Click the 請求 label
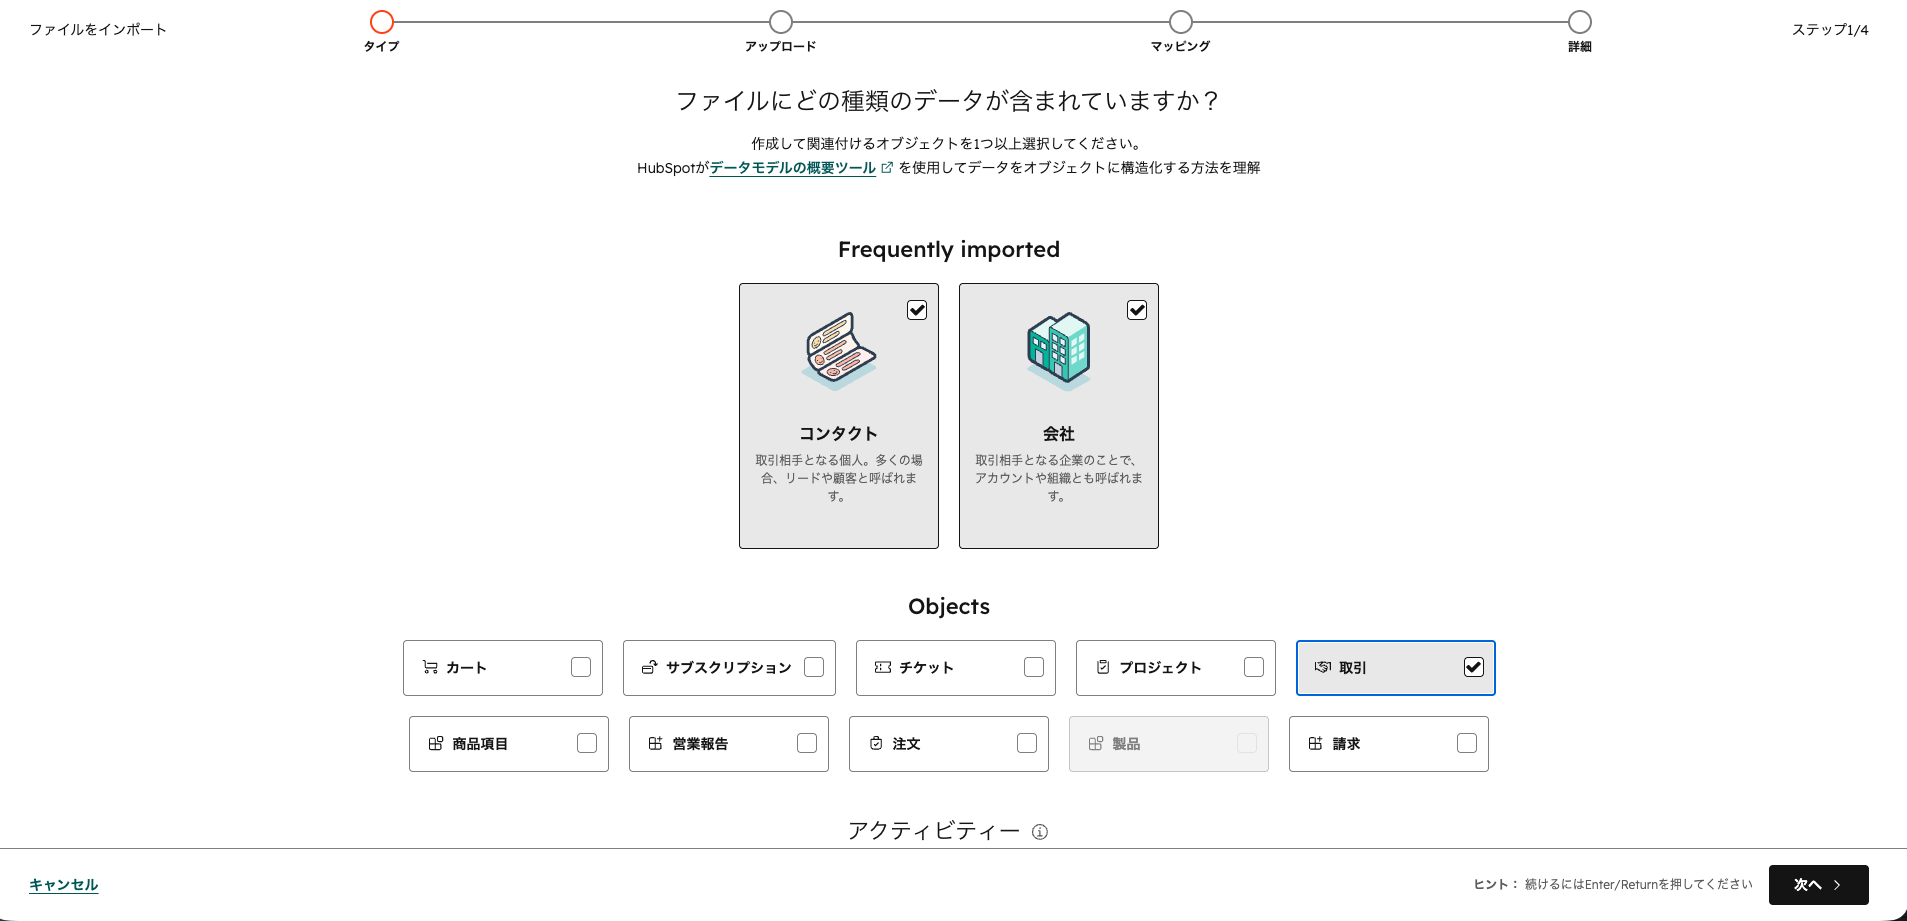Image resolution: width=1907 pixels, height=921 pixels. pos(1346,743)
